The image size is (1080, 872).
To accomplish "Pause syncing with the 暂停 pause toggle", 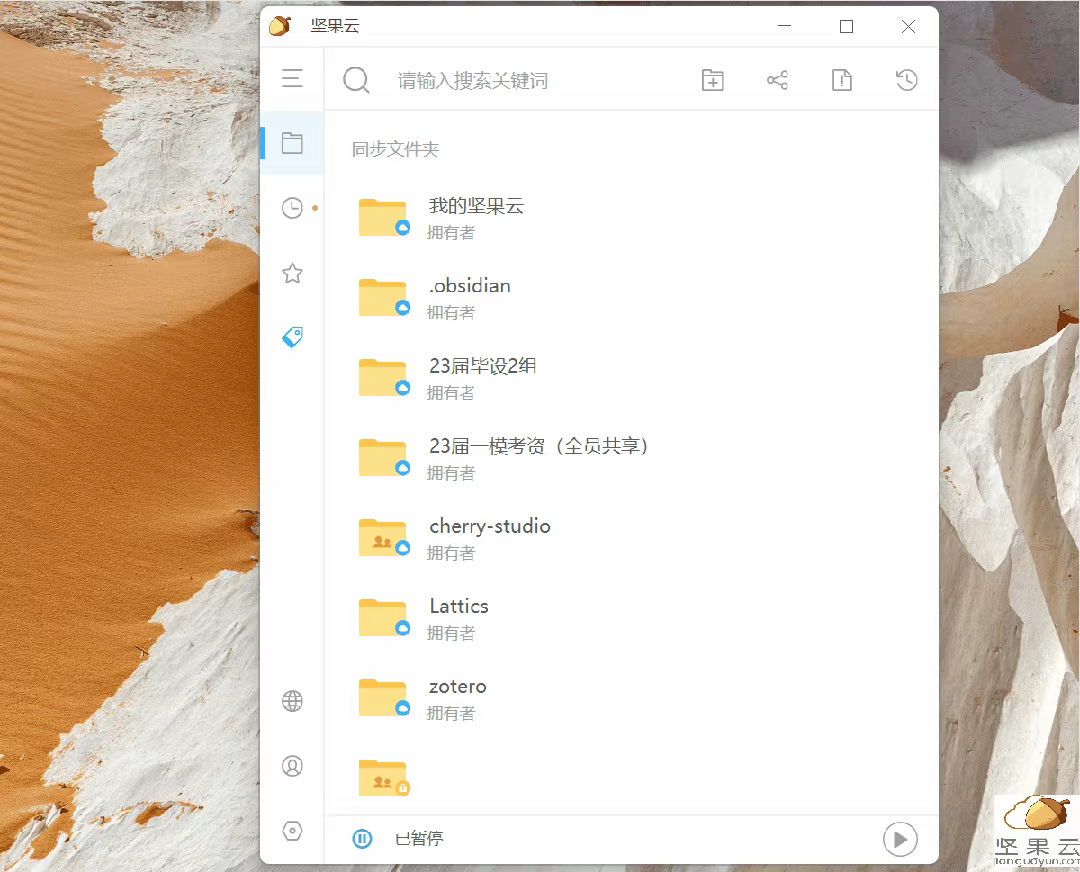I will (x=361, y=839).
